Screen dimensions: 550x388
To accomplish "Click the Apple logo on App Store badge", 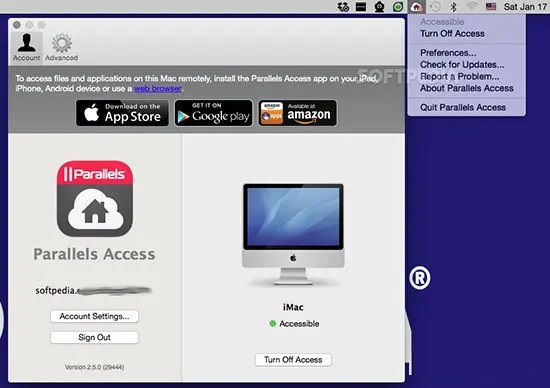I will coord(92,113).
